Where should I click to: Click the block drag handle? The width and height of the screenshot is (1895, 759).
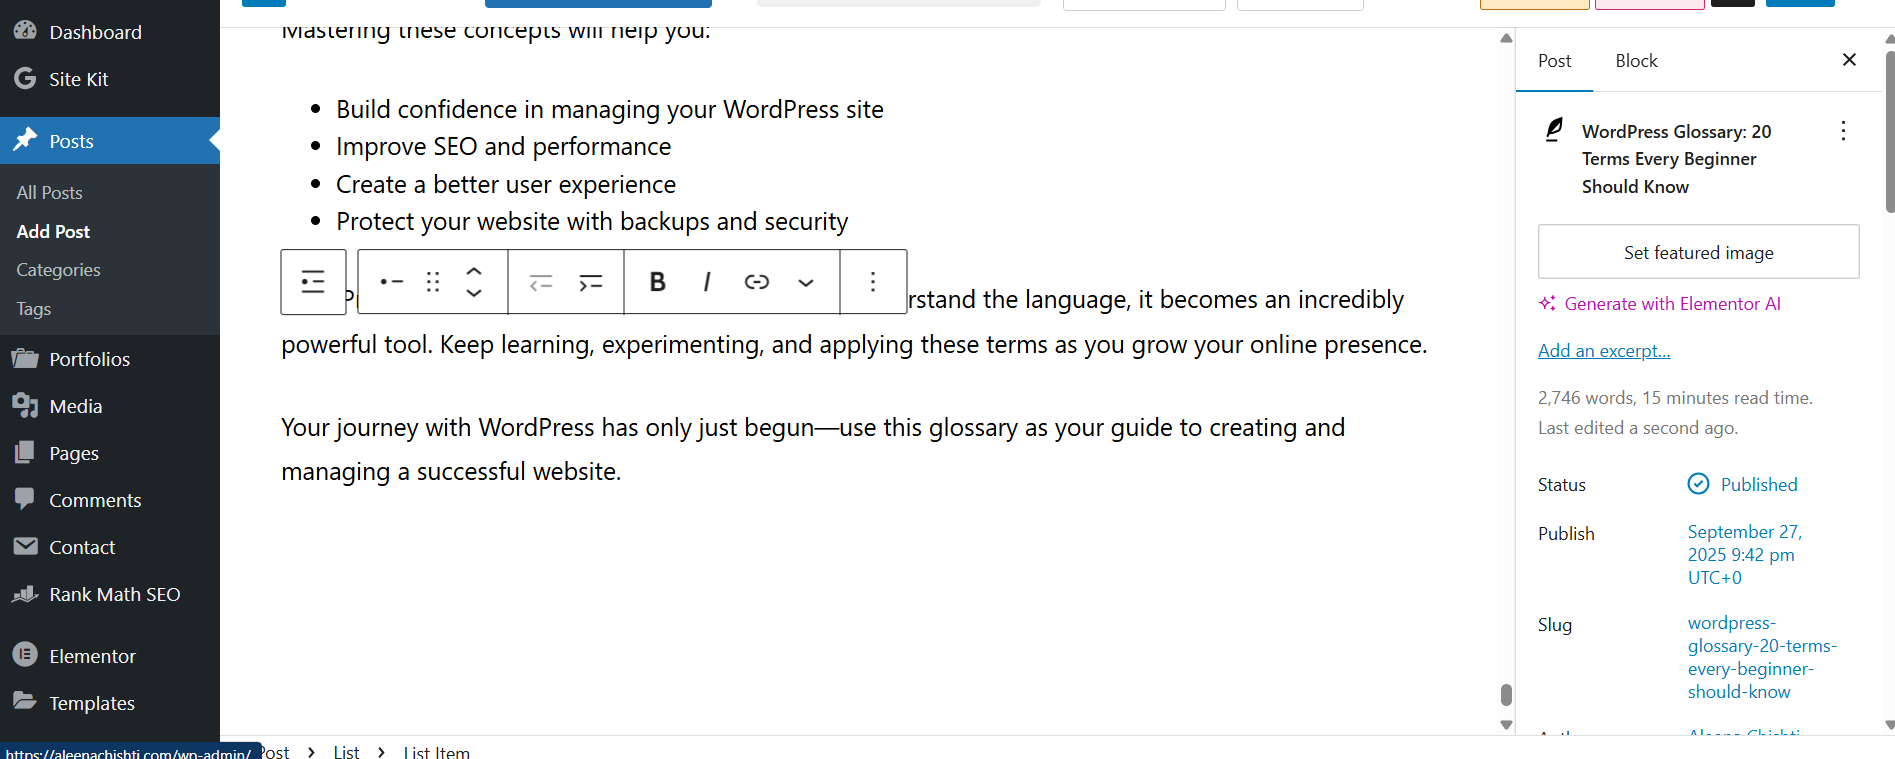click(x=433, y=282)
